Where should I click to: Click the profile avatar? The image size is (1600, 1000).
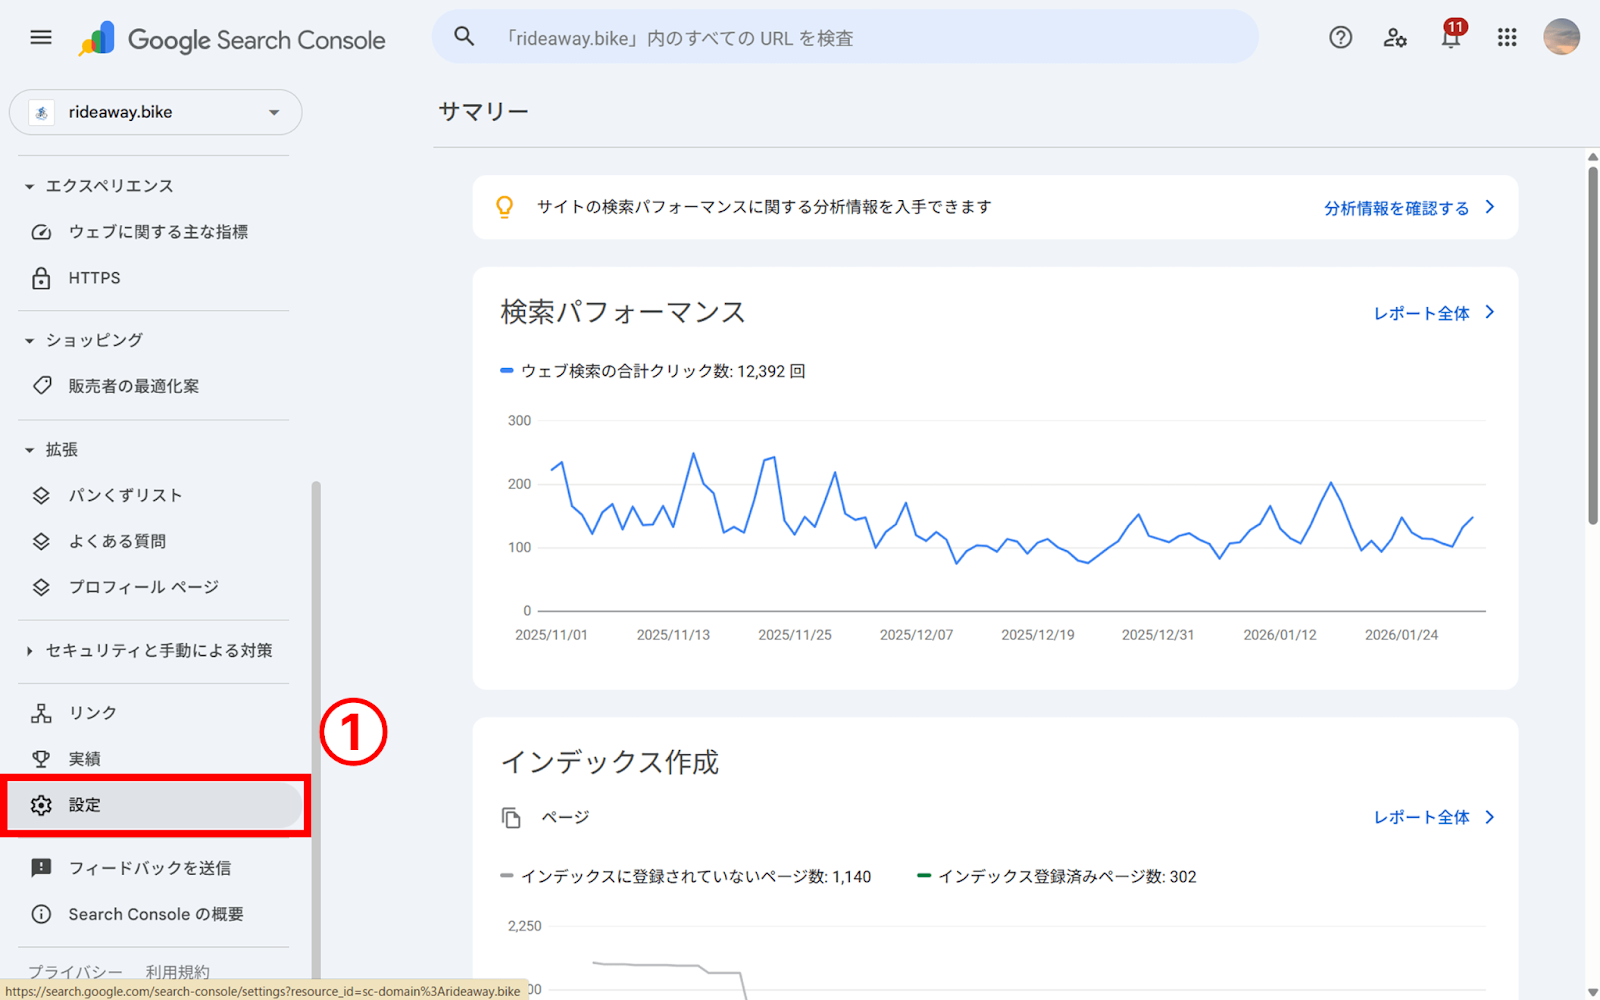click(x=1561, y=38)
